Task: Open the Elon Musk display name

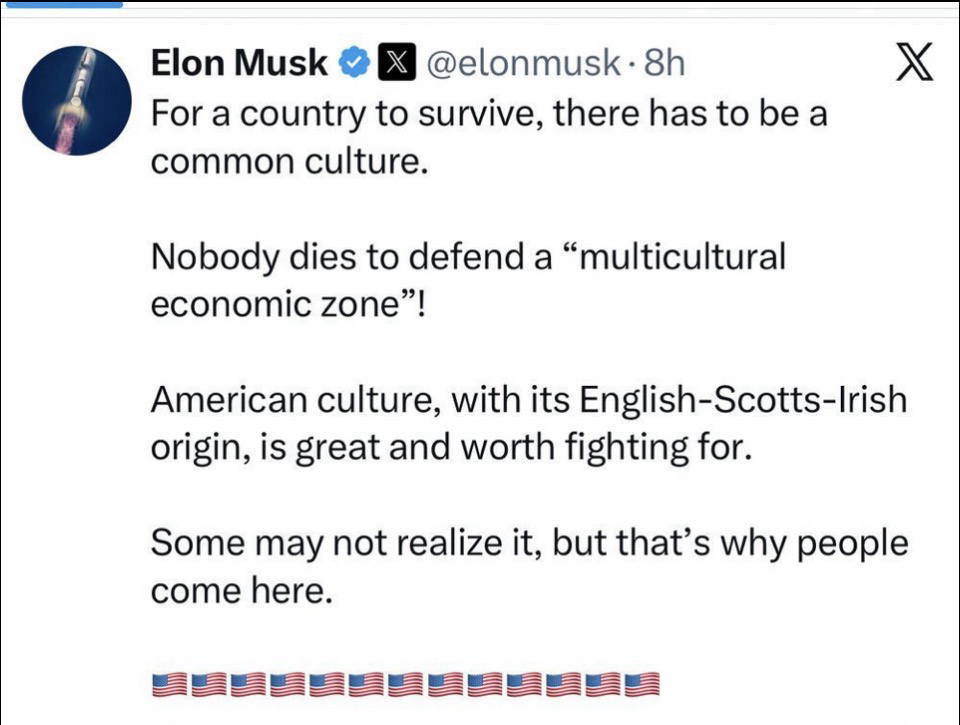Action: coord(239,63)
